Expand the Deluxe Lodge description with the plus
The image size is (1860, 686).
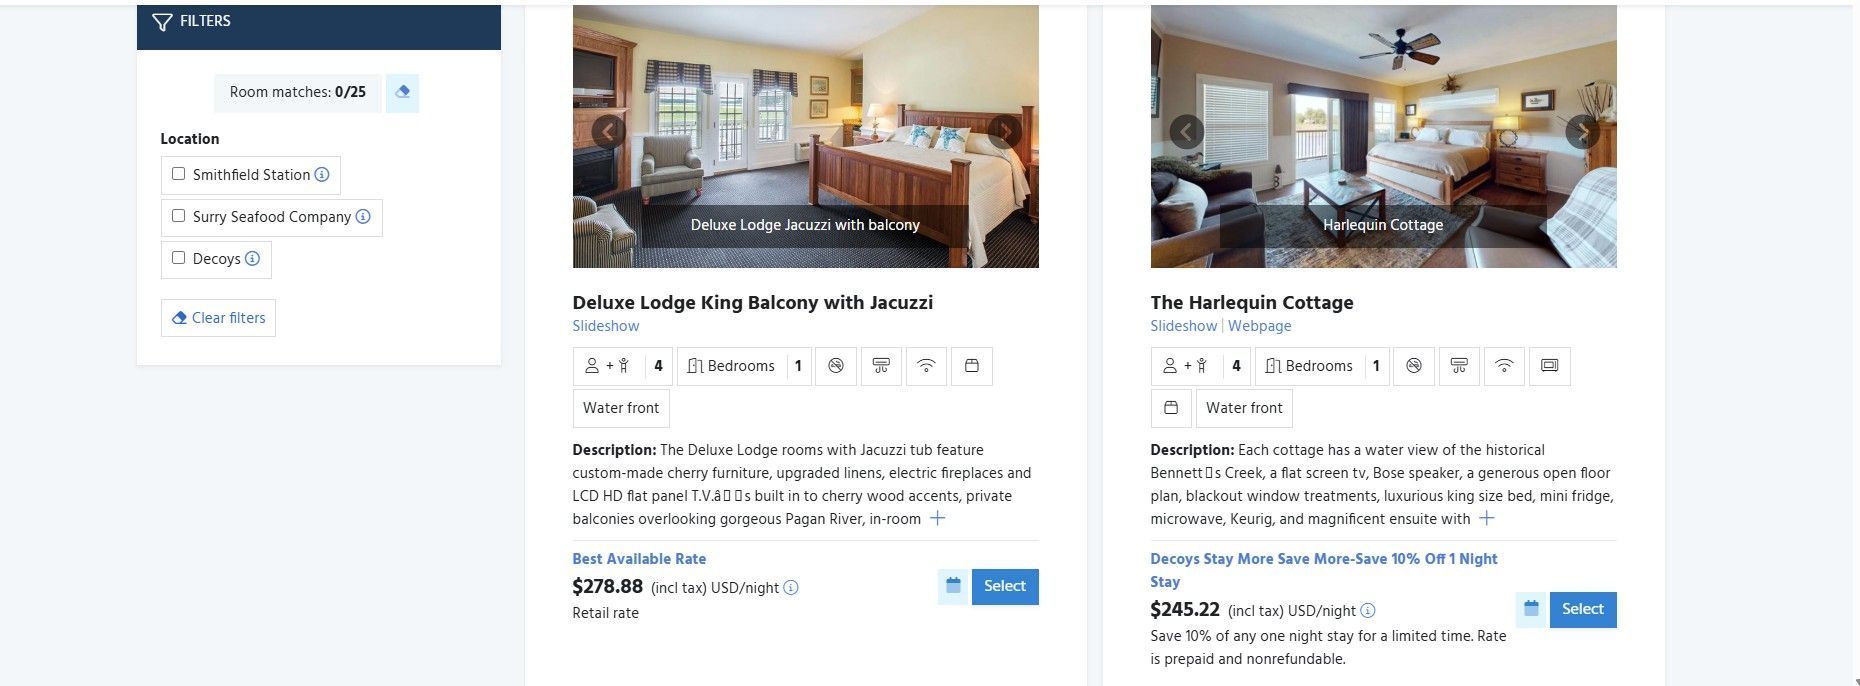click(938, 518)
